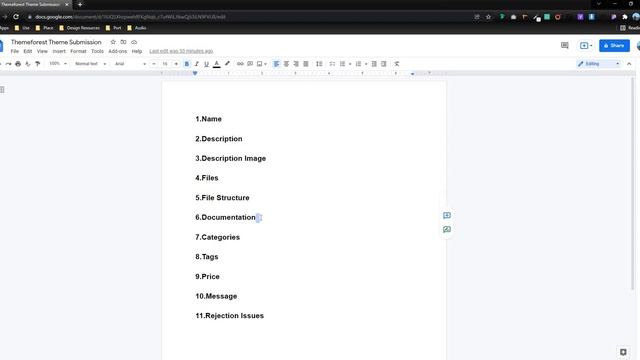Click the Print icon

point(18,64)
